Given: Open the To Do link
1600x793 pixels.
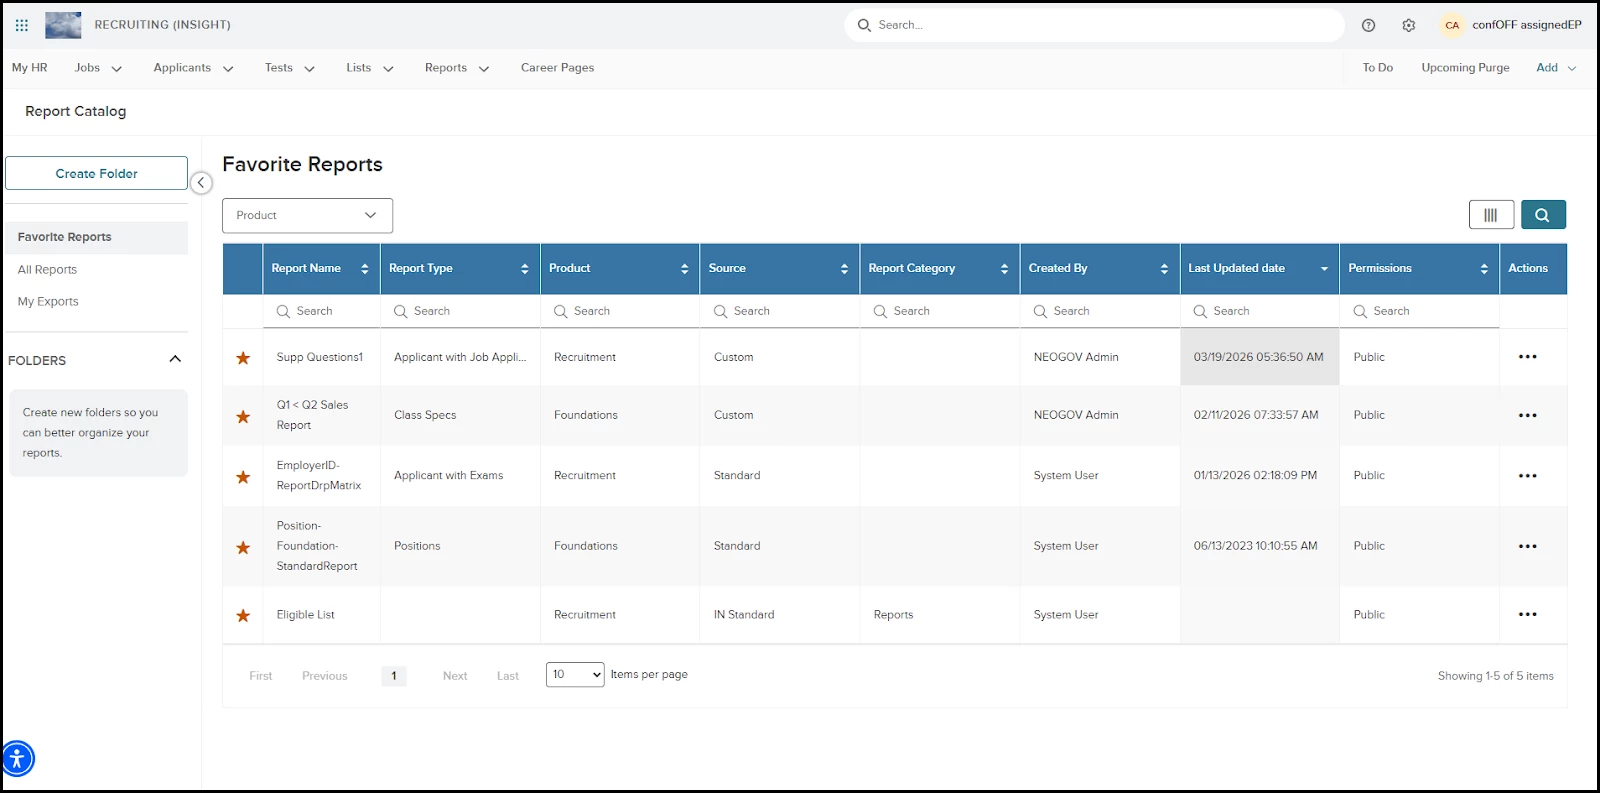Looking at the screenshot, I should (1377, 68).
